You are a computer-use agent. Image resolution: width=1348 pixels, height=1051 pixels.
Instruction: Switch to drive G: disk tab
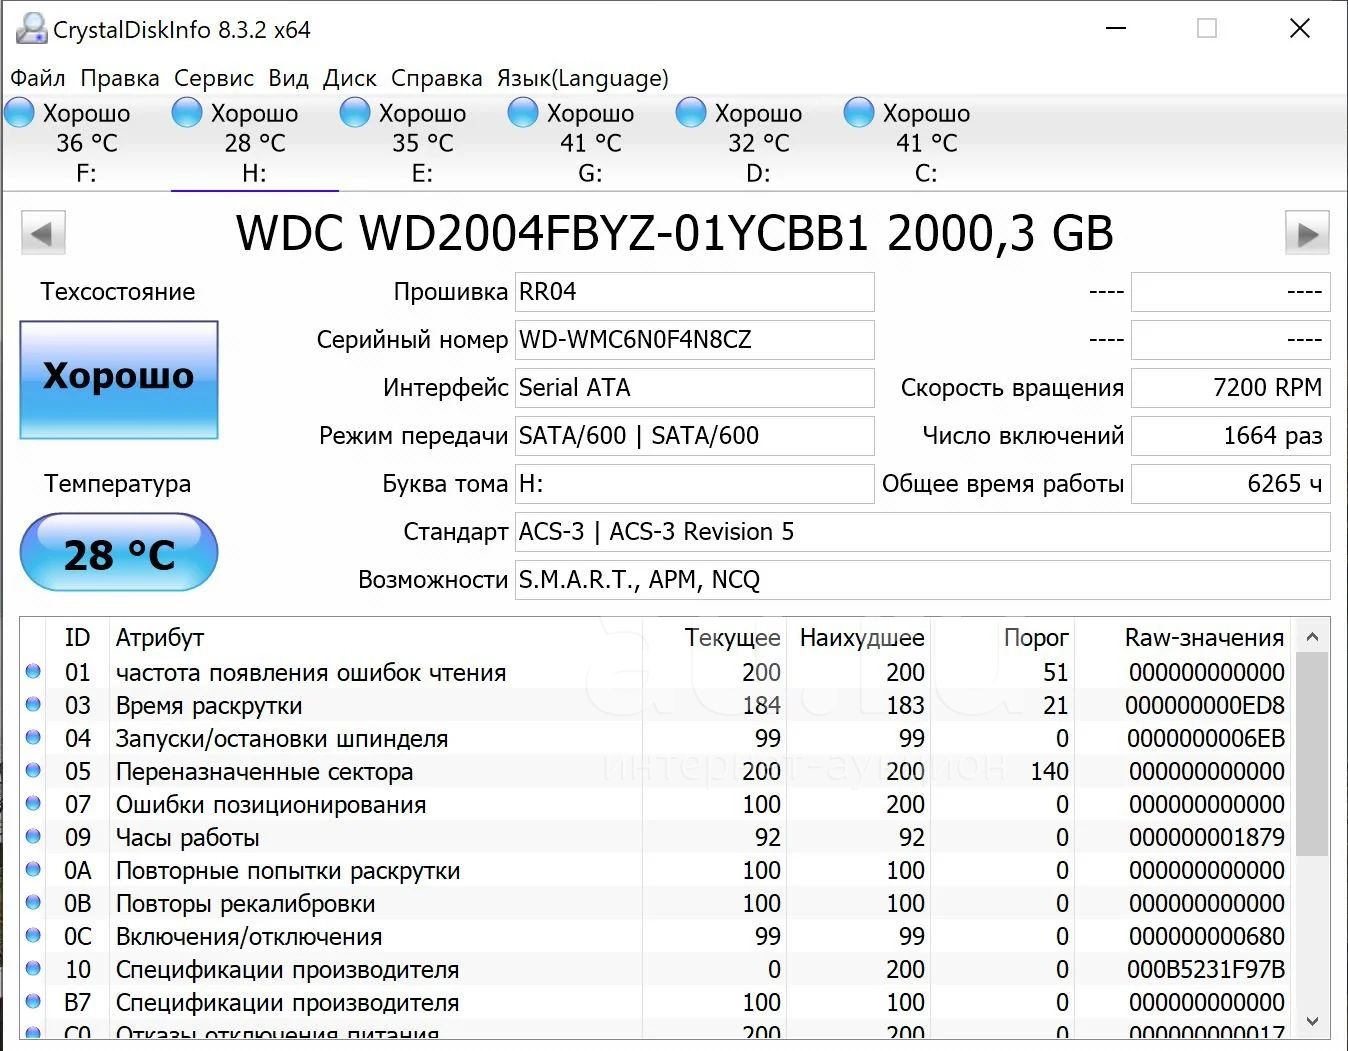click(590, 143)
